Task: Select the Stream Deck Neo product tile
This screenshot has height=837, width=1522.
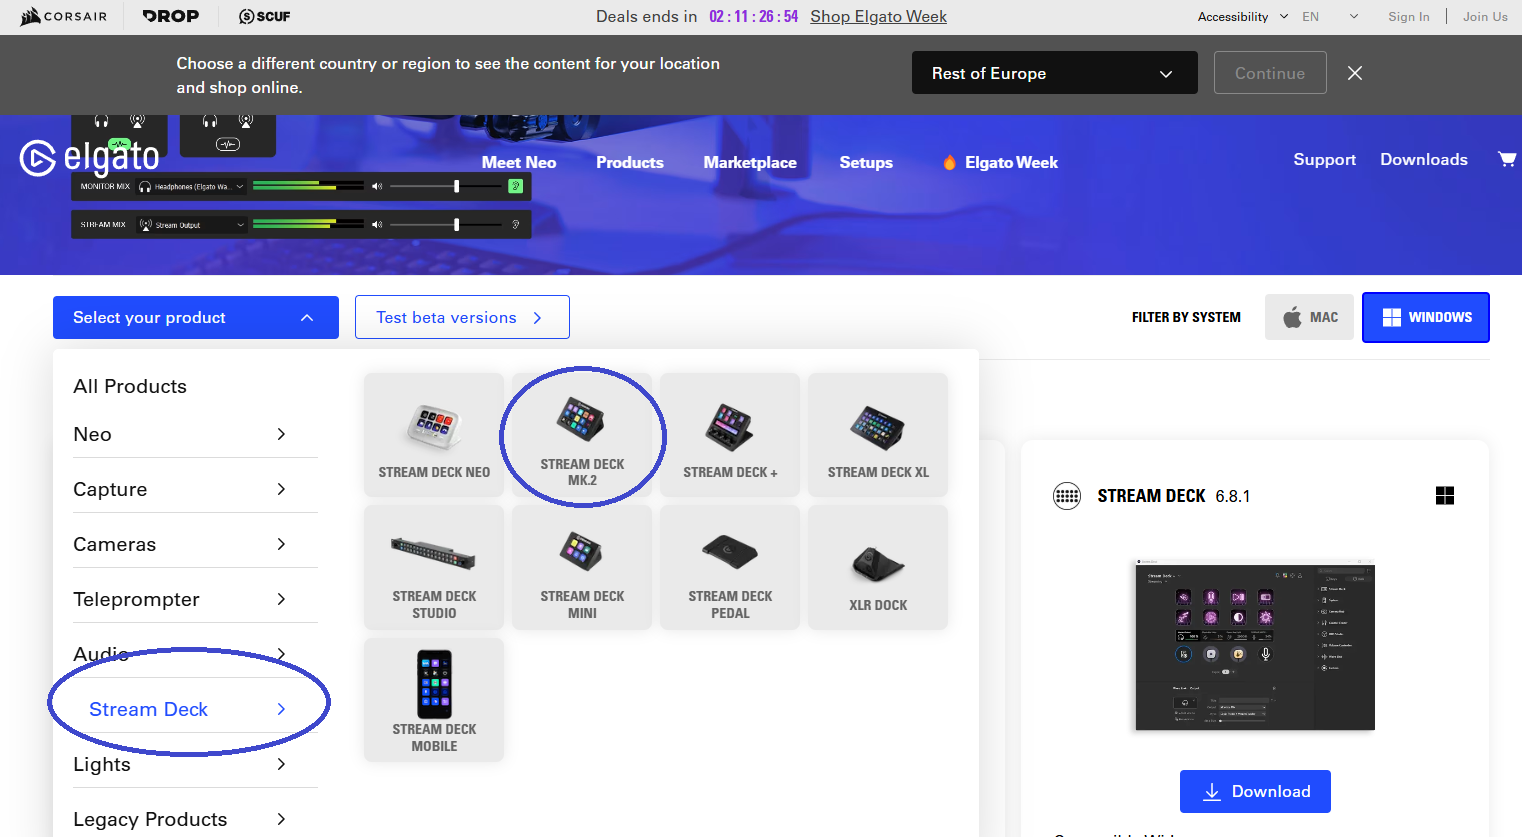Action: coord(434,435)
